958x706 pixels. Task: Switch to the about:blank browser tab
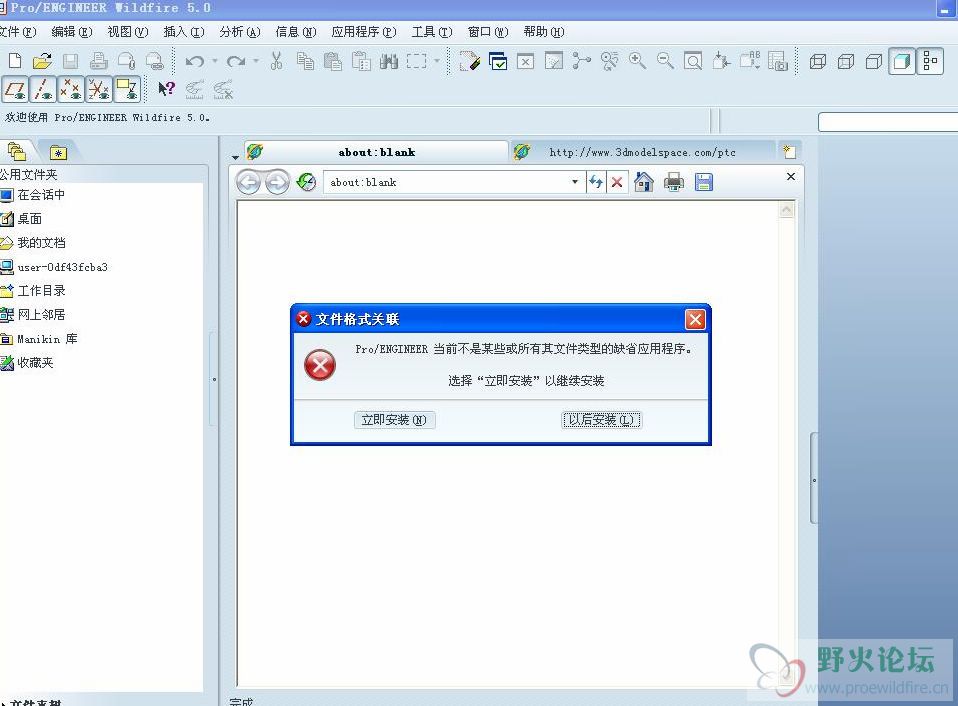pos(376,152)
